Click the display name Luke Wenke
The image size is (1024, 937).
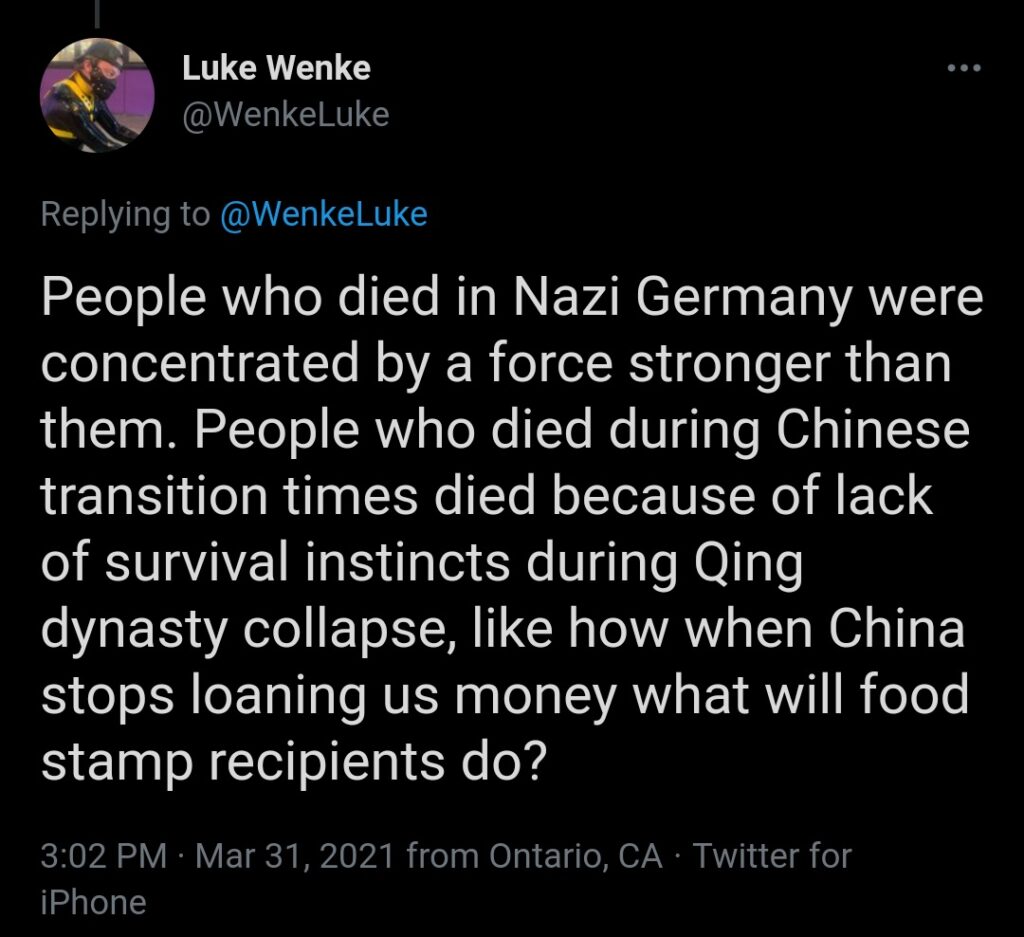pyautogui.click(x=276, y=68)
